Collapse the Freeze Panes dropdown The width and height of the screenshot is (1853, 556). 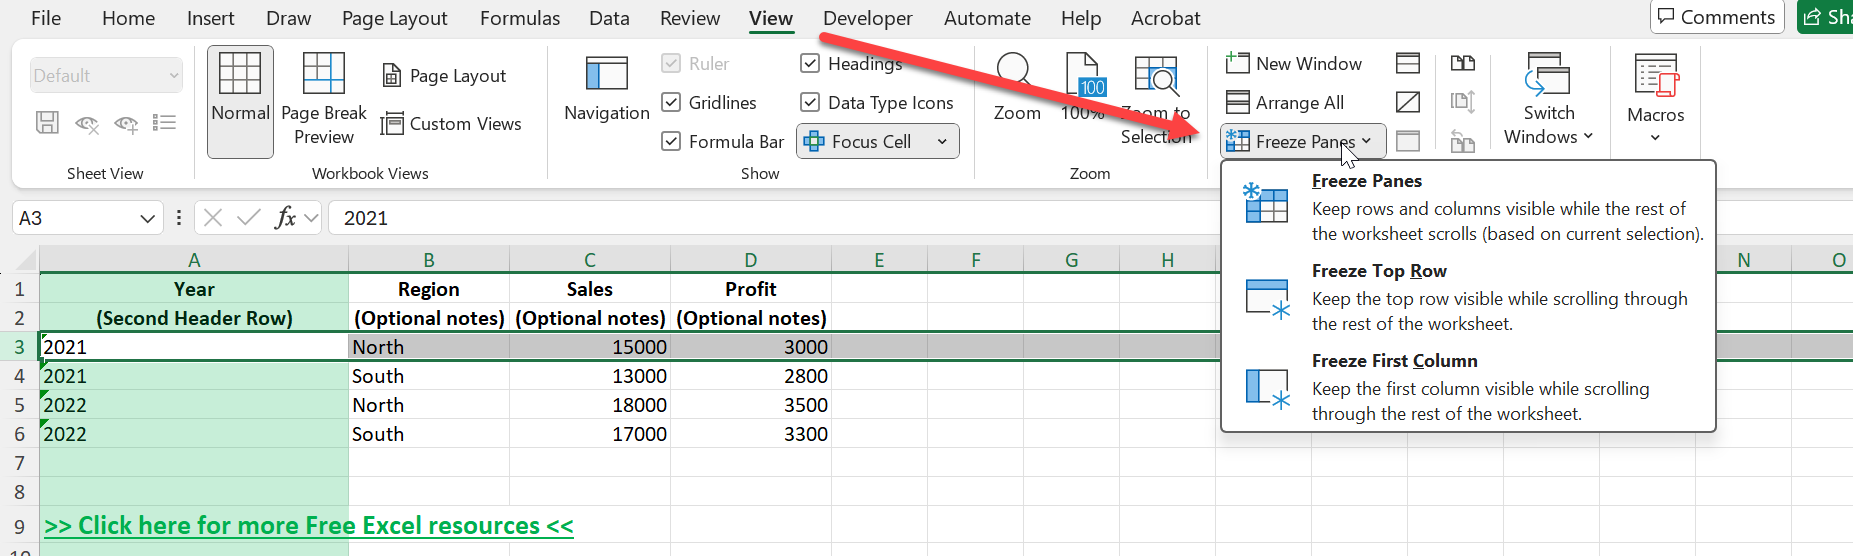(x=1302, y=142)
